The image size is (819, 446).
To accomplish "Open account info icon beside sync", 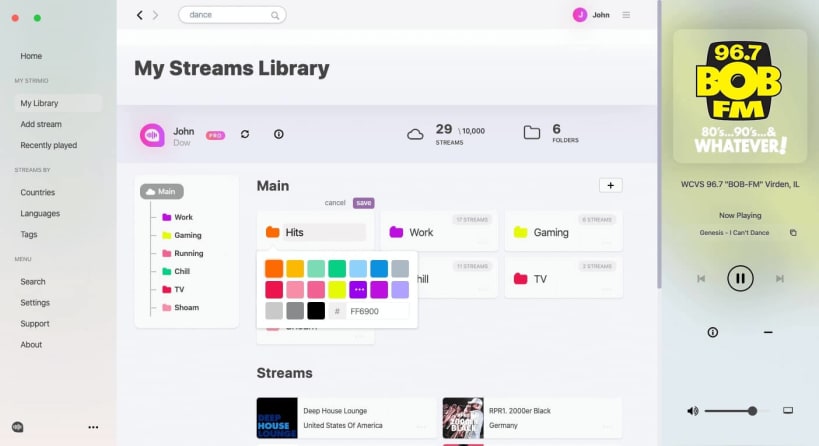I will (x=279, y=134).
